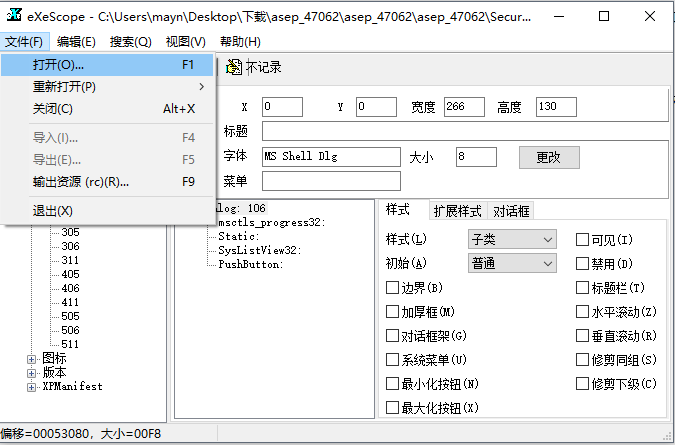Click the 文件(F) menu header
Screen dimensions: 675x445
click(24, 42)
